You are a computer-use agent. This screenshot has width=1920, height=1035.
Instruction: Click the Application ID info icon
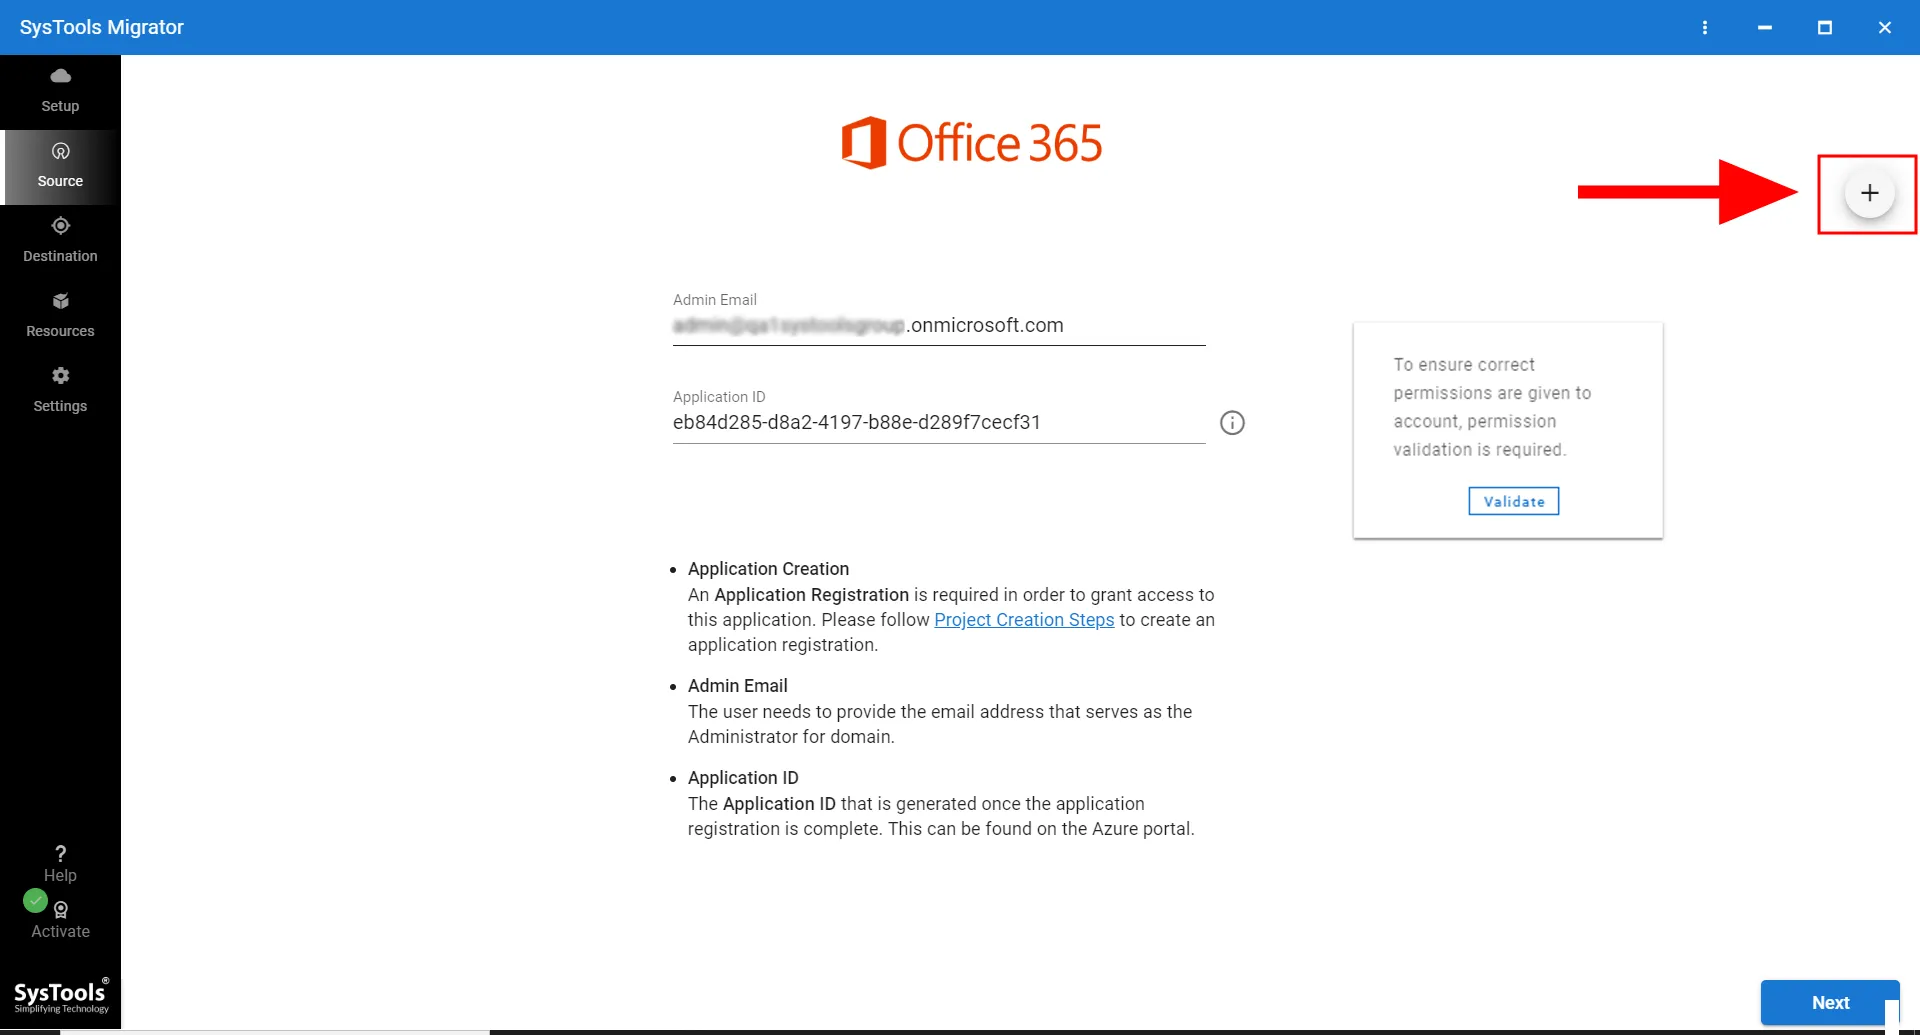(1232, 423)
